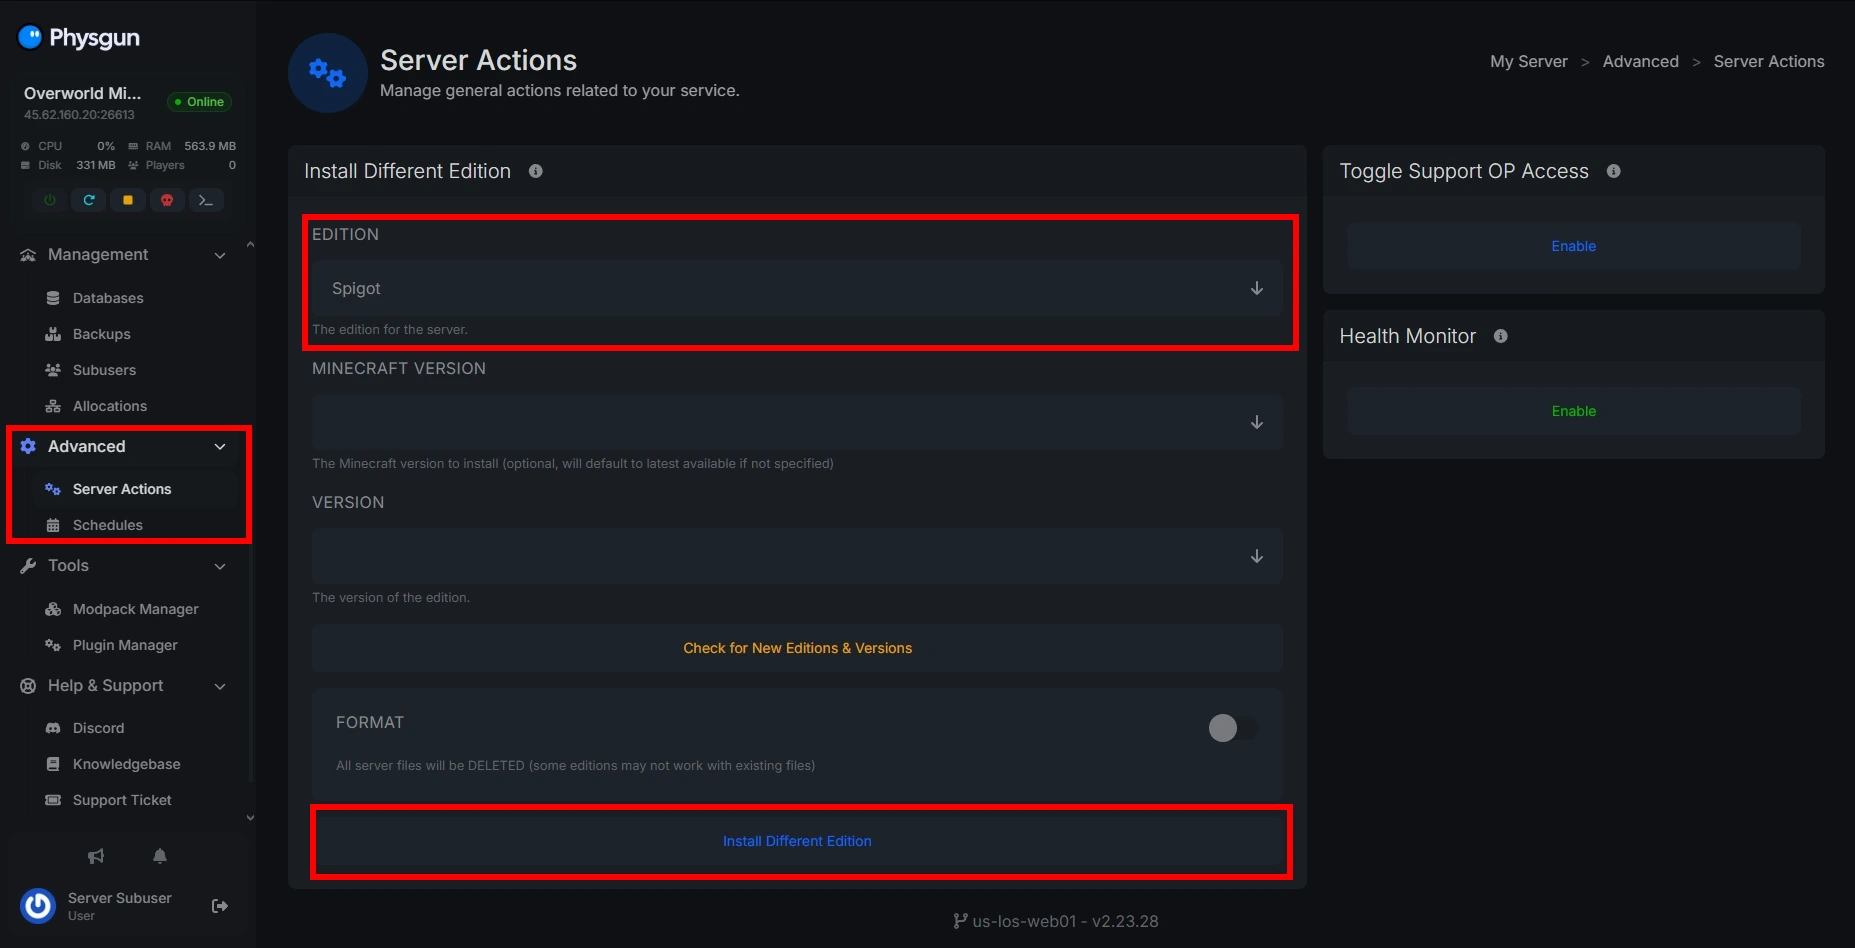Restart the server with the blue icon
Screen dimensions: 1855x948
(x=89, y=200)
